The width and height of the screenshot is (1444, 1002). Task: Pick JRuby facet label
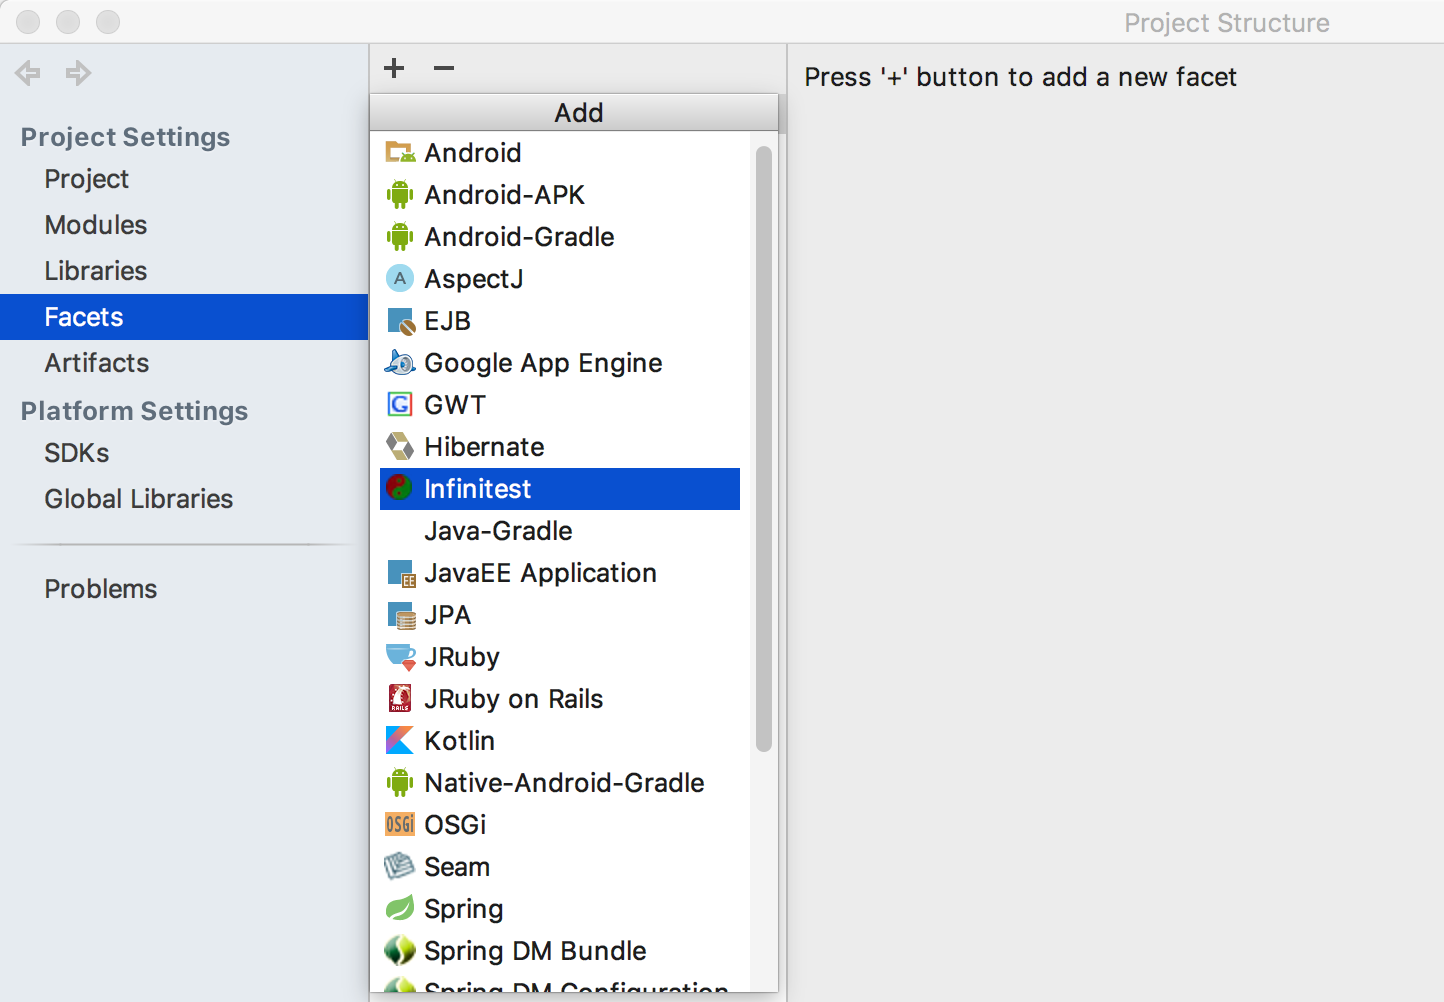(x=462, y=657)
